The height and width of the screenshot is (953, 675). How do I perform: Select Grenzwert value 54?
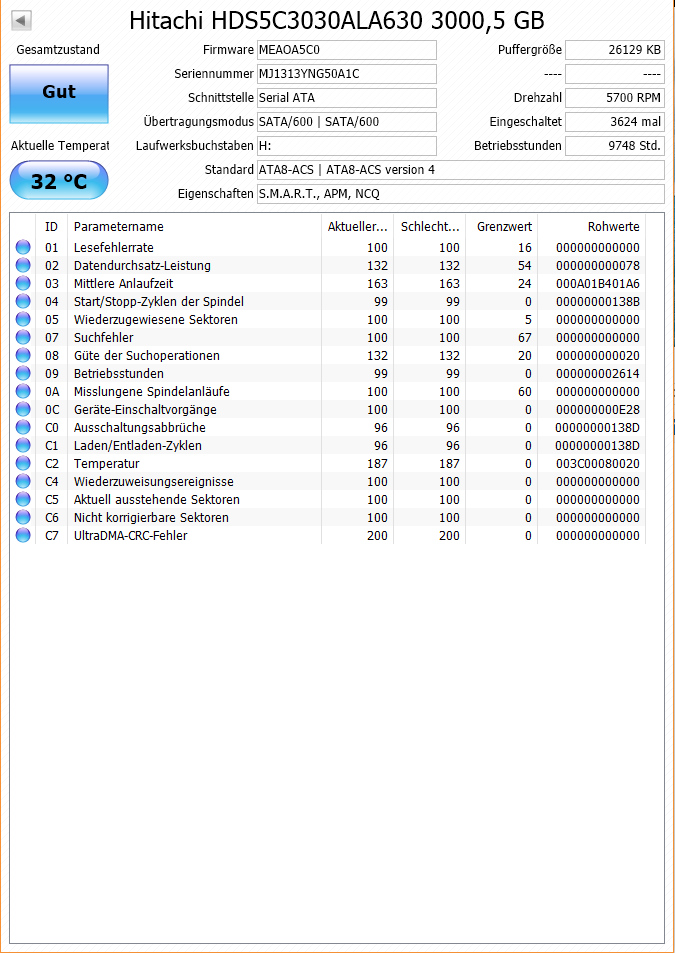[x=525, y=266]
